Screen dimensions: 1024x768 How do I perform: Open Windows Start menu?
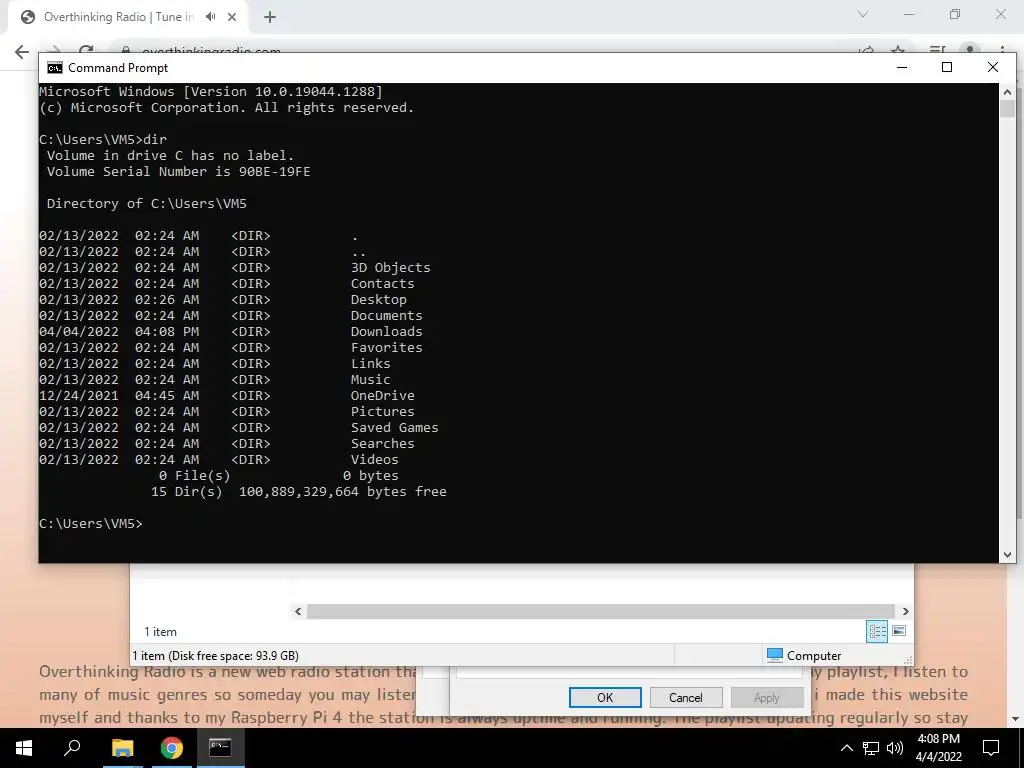point(24,748)
